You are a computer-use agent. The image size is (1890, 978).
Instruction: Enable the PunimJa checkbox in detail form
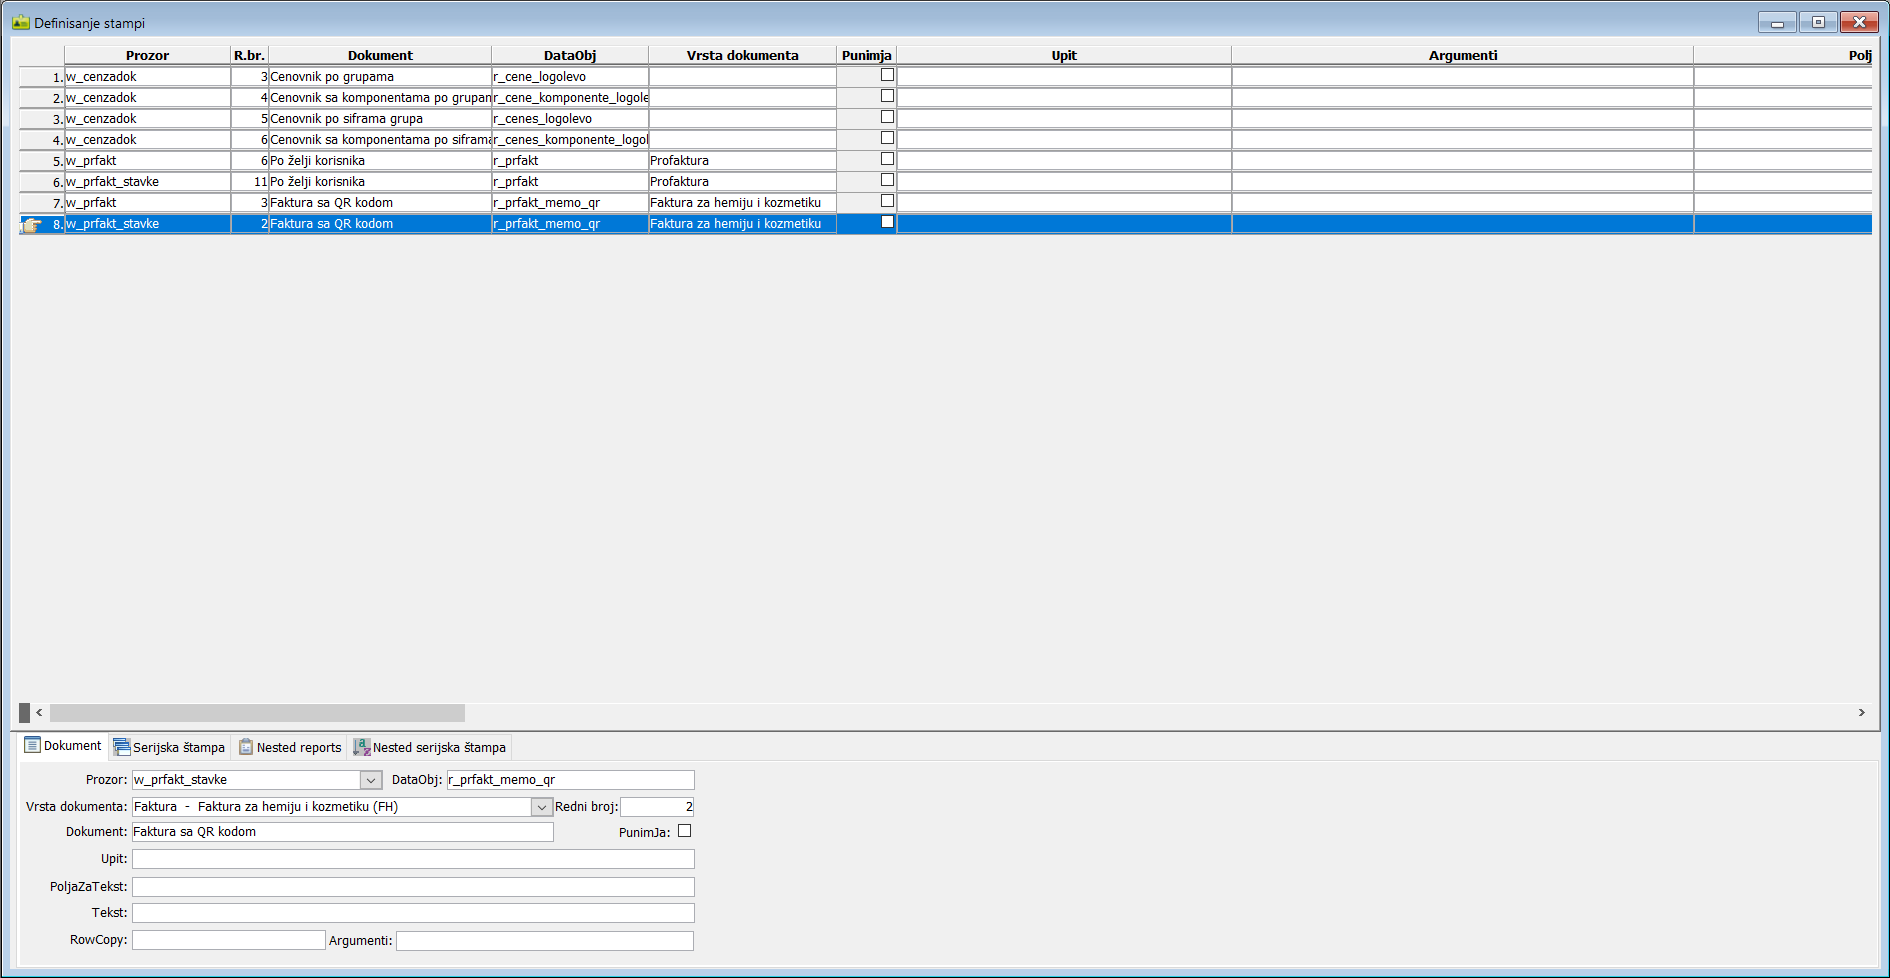(685, 831)
